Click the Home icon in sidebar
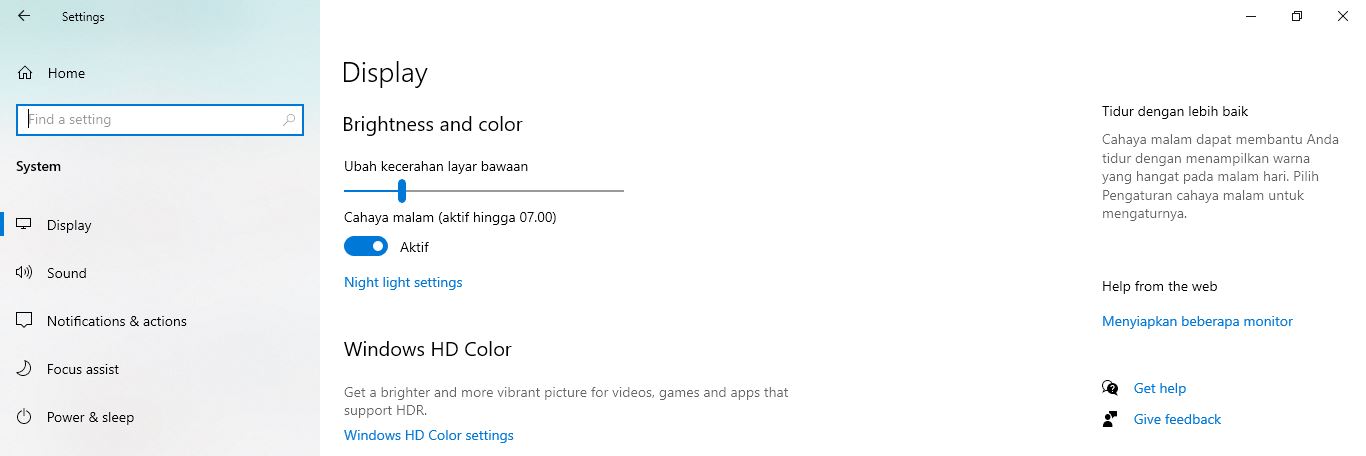 pyautogui.click(x=25, y=73)
